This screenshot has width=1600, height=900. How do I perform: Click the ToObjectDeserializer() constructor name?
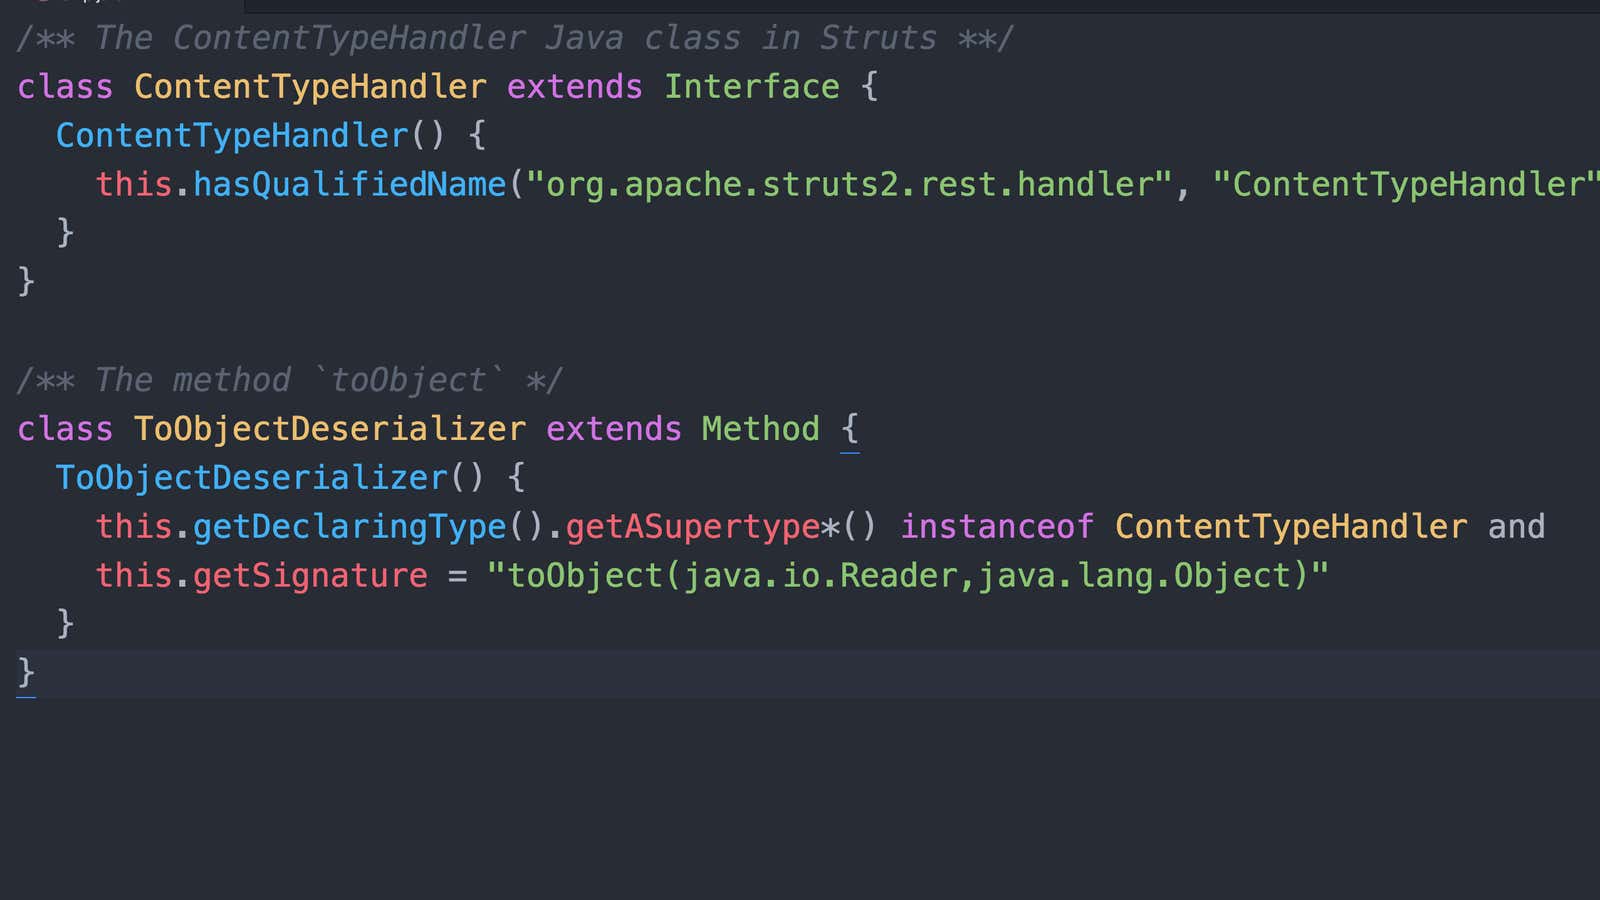tap(251, 478)
